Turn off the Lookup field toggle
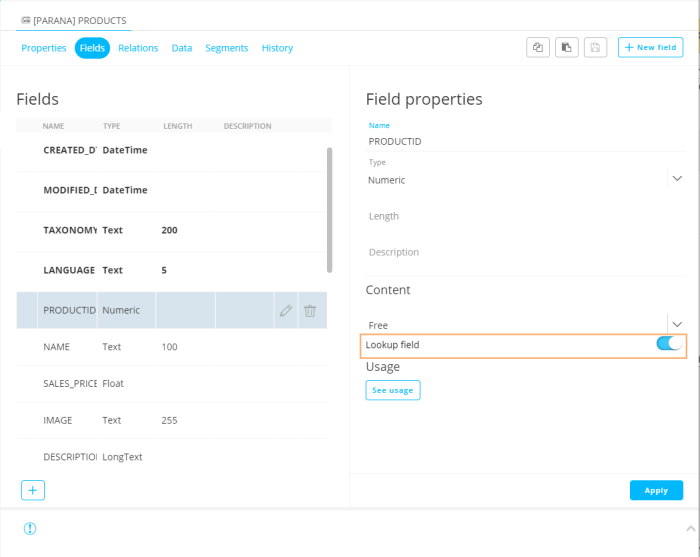 click(x=669, y=344)
